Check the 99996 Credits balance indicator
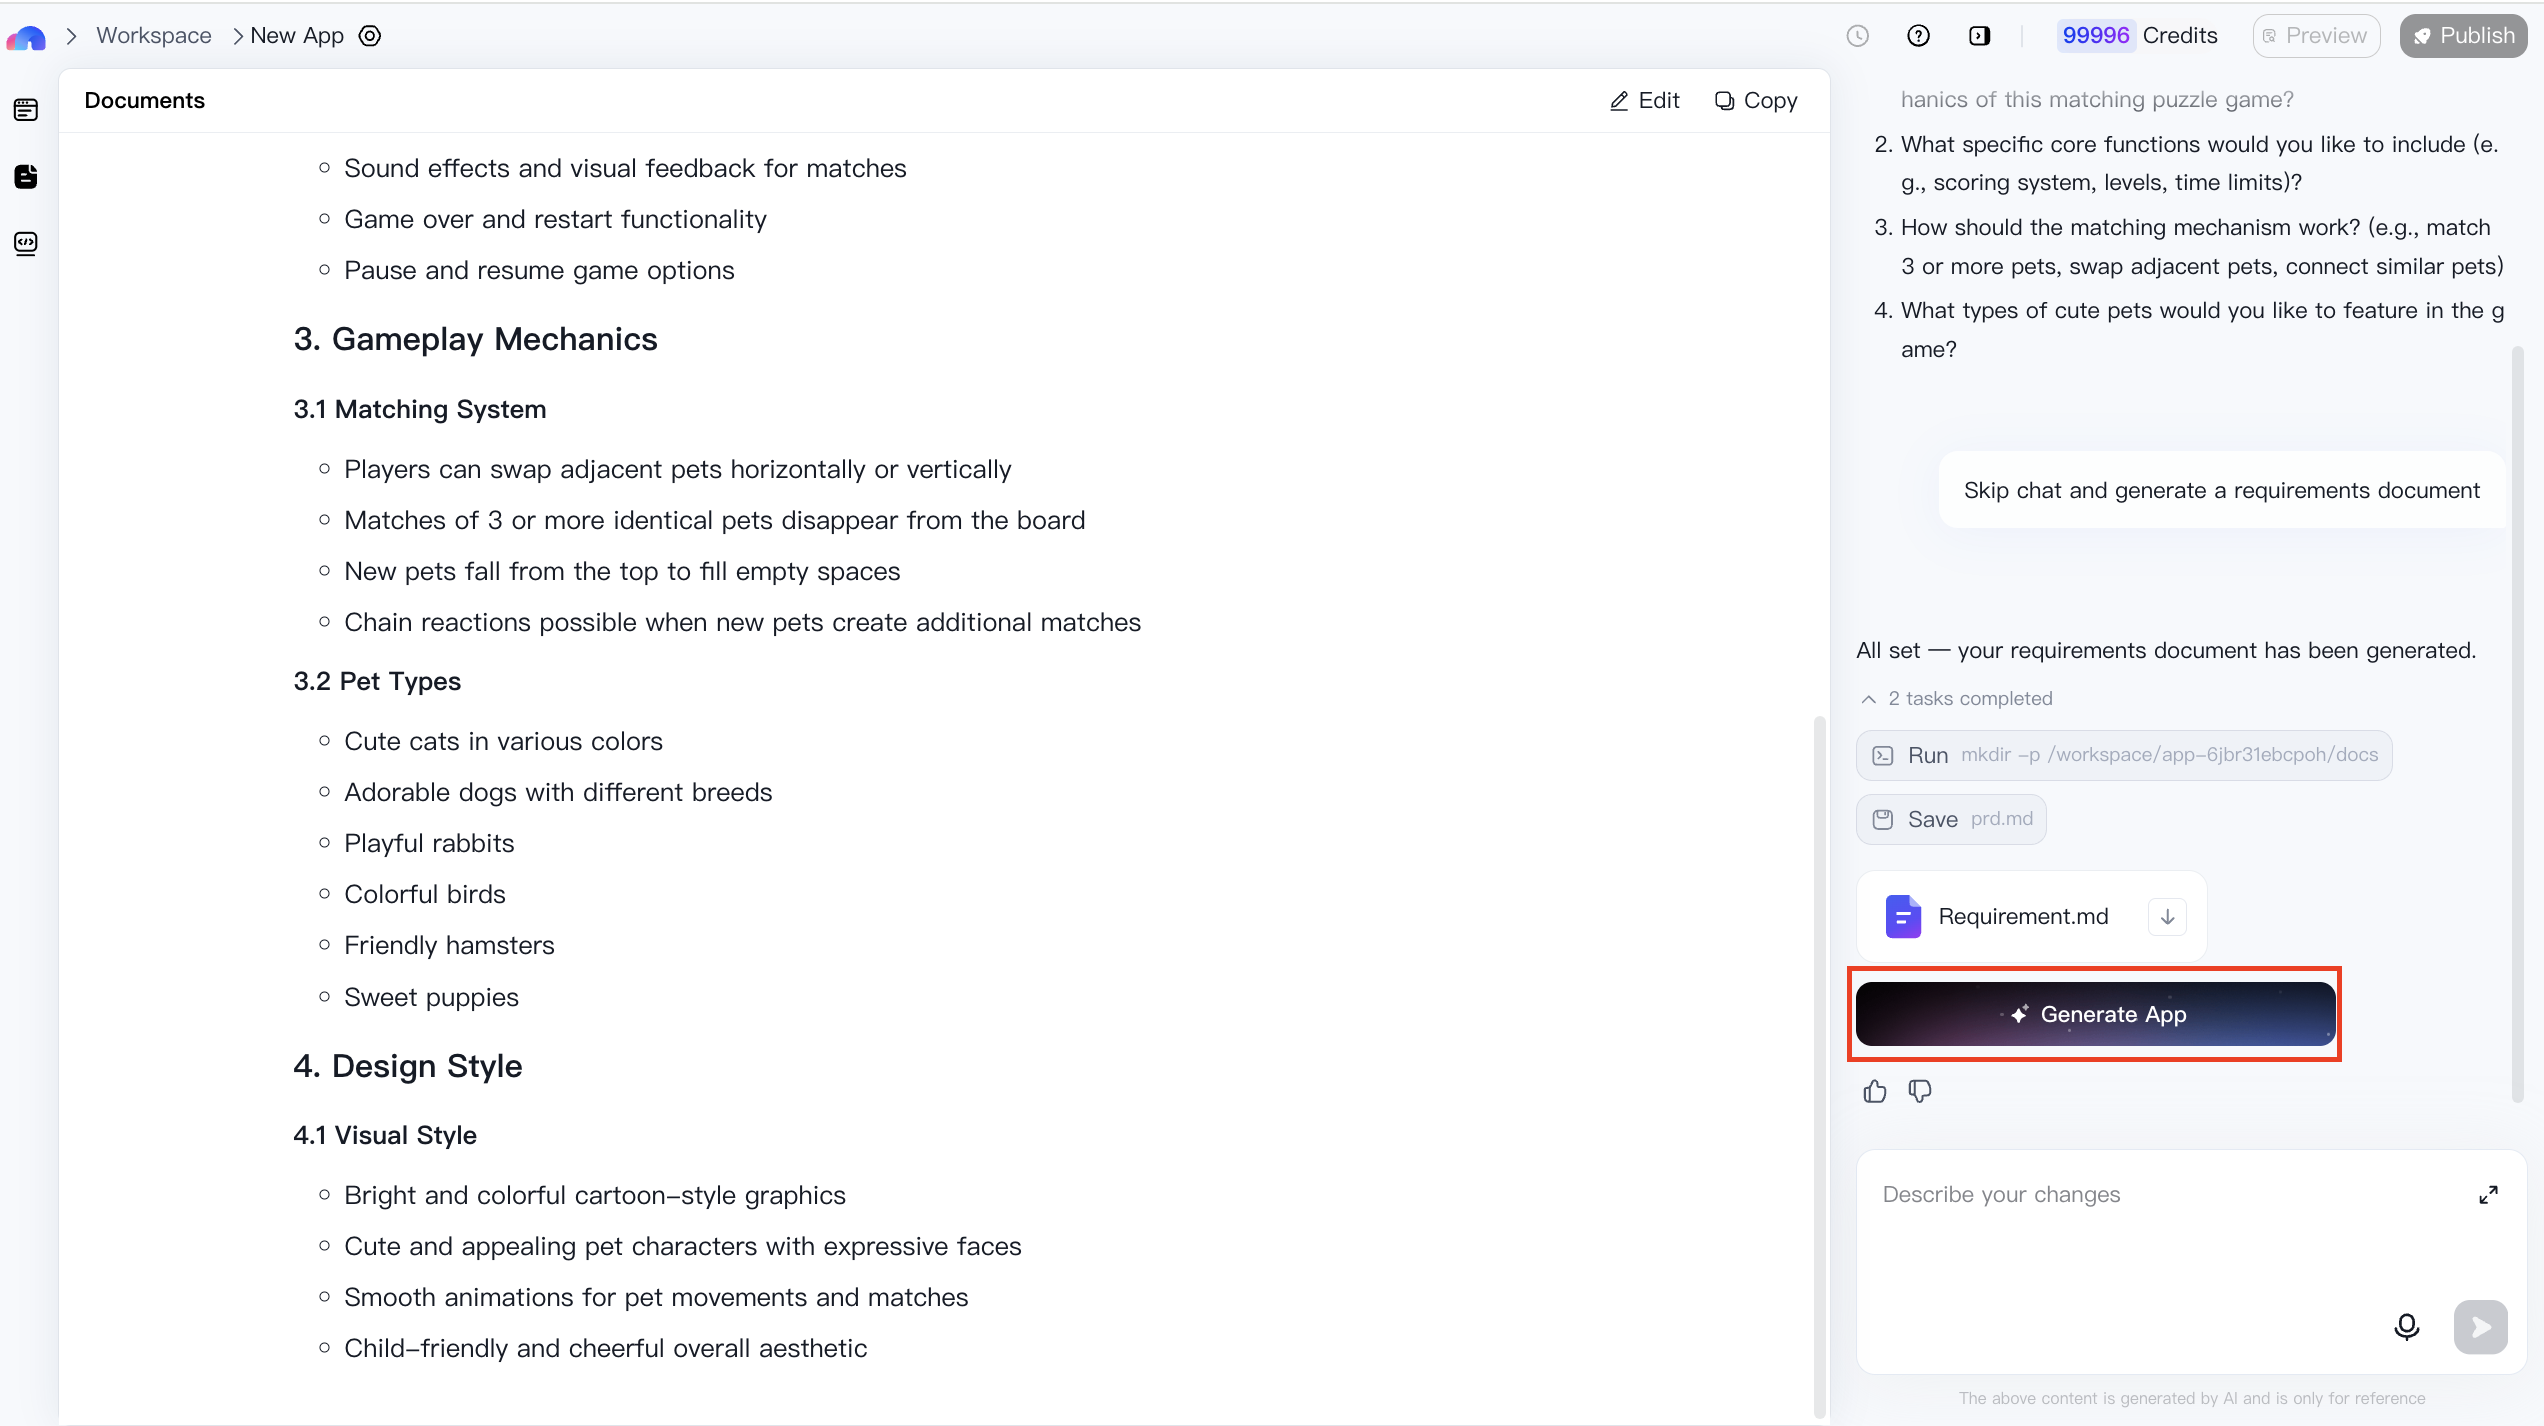The height and width of the screenshot is (1426, 2544). pyautogui.click(x=2138, y=35)
